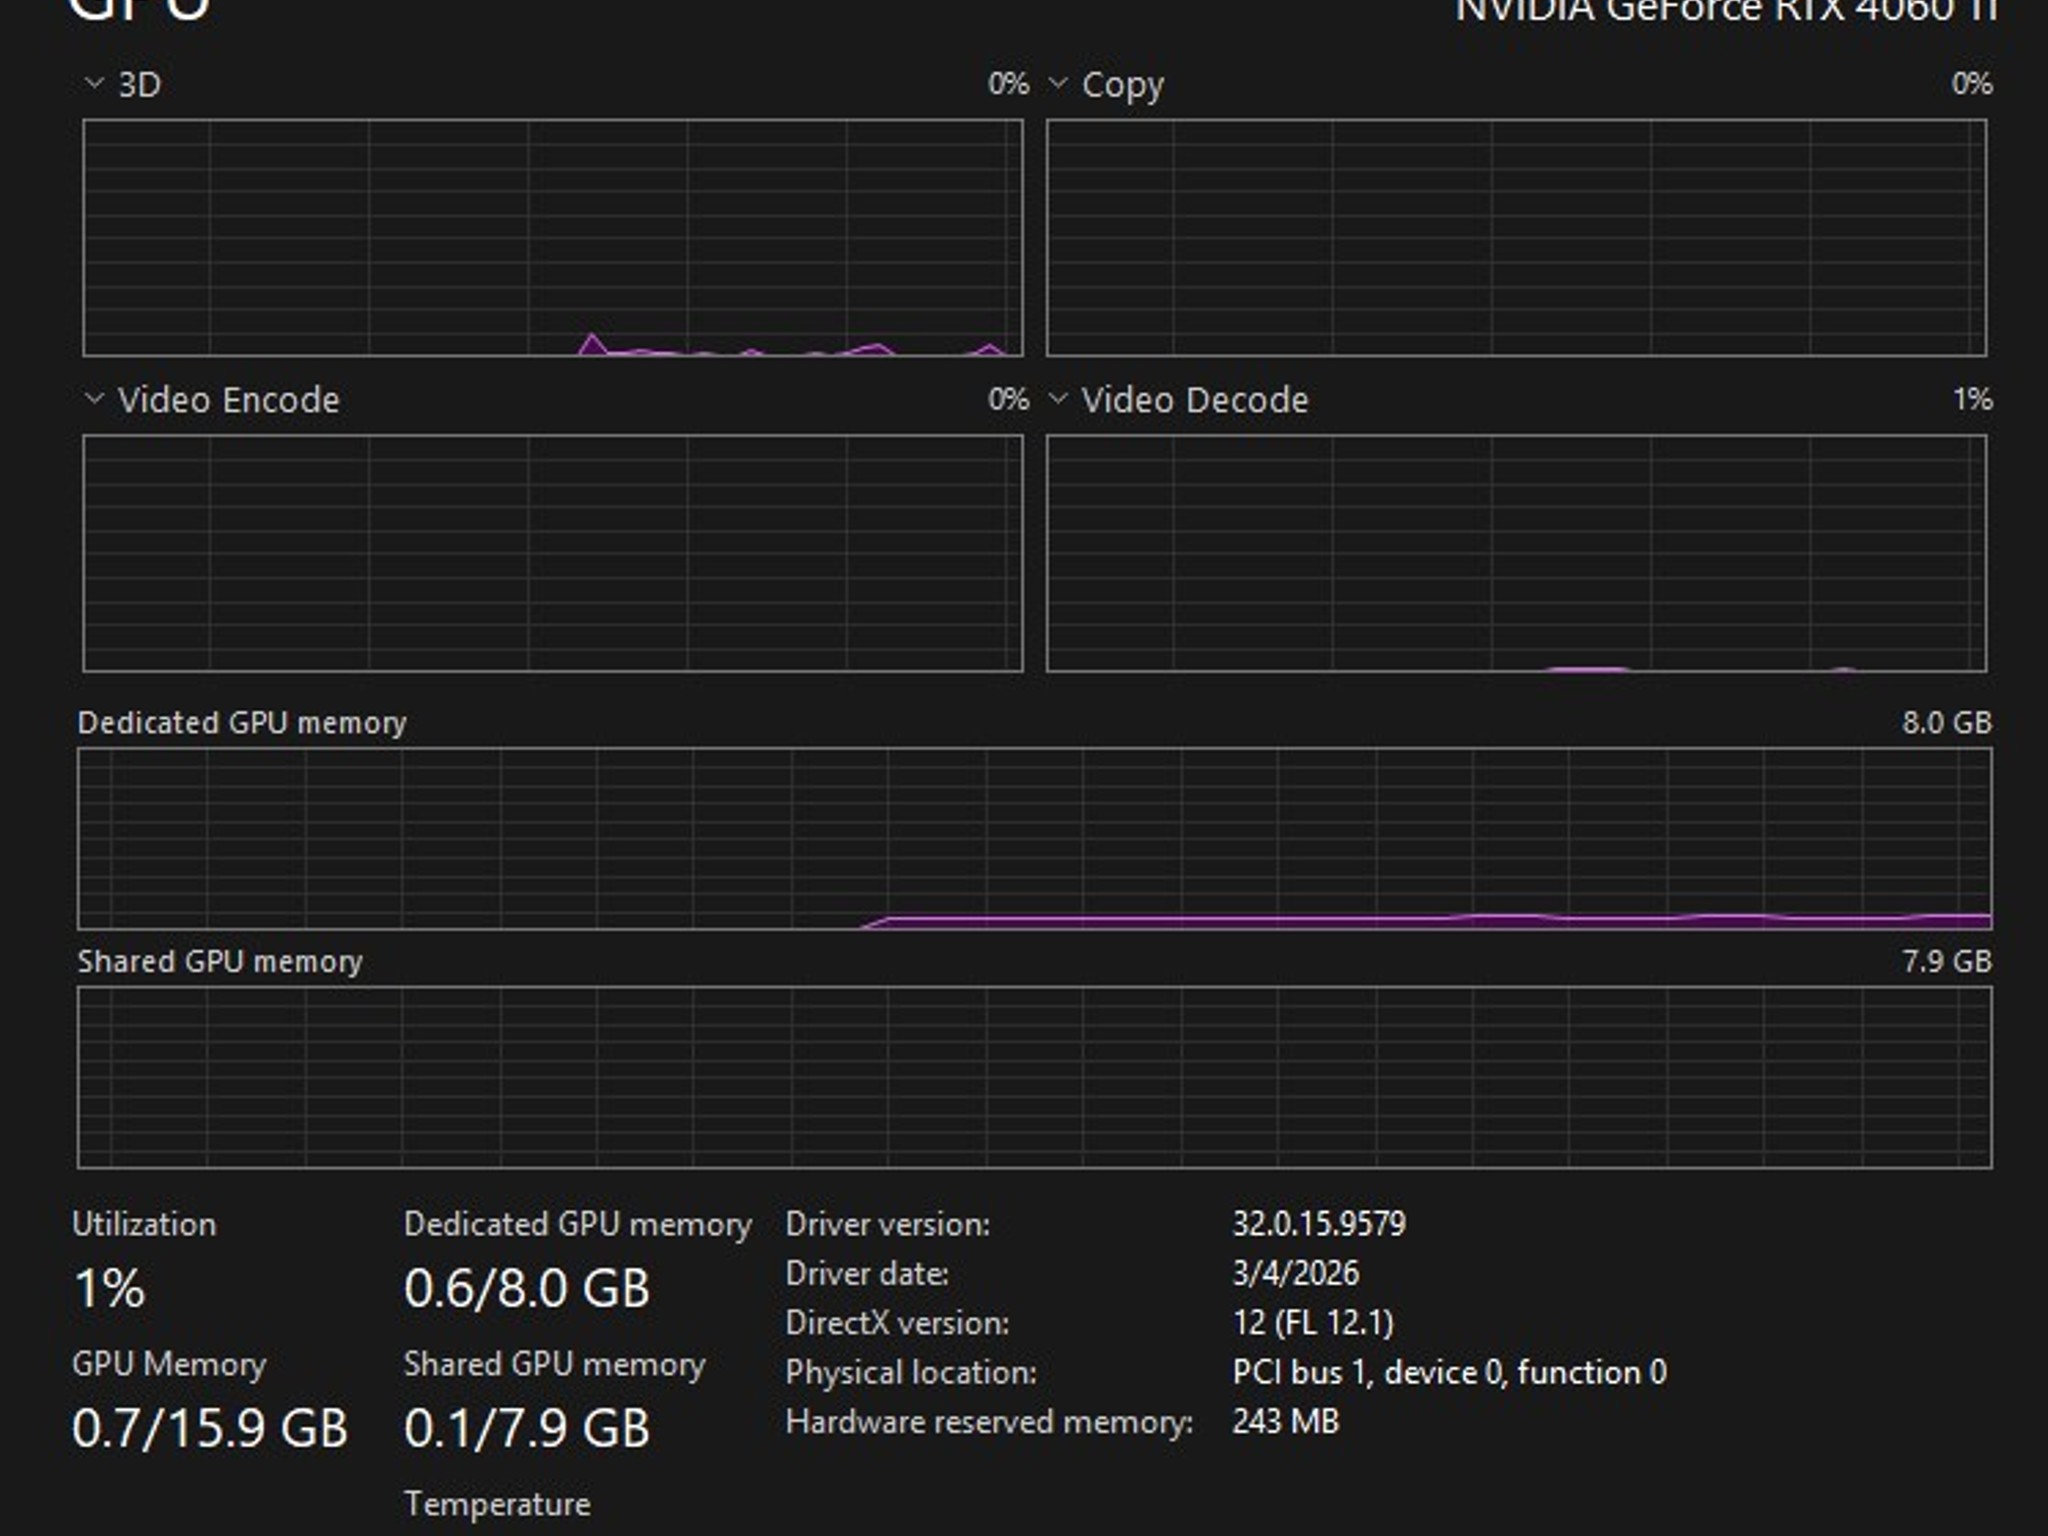Screen dimensions: 2048x1536
Task: Click the PCI bus physical location text
Action: (1449, 1372)
